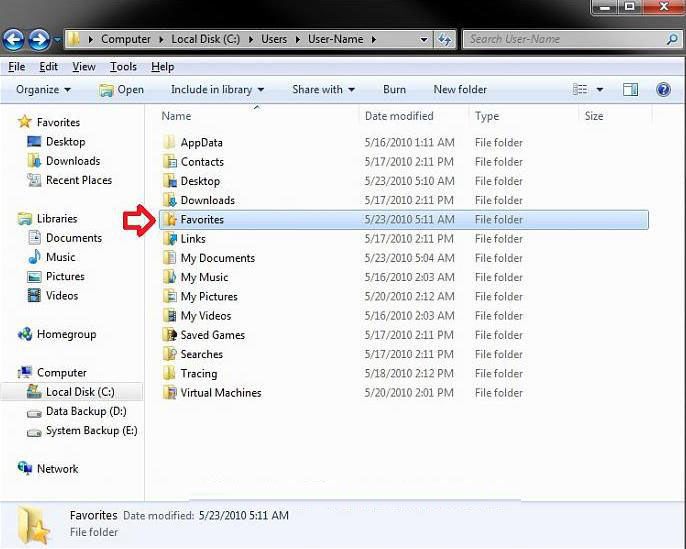Select the My Pictures folder icon
Screen dimensions: 686x549
169,296
